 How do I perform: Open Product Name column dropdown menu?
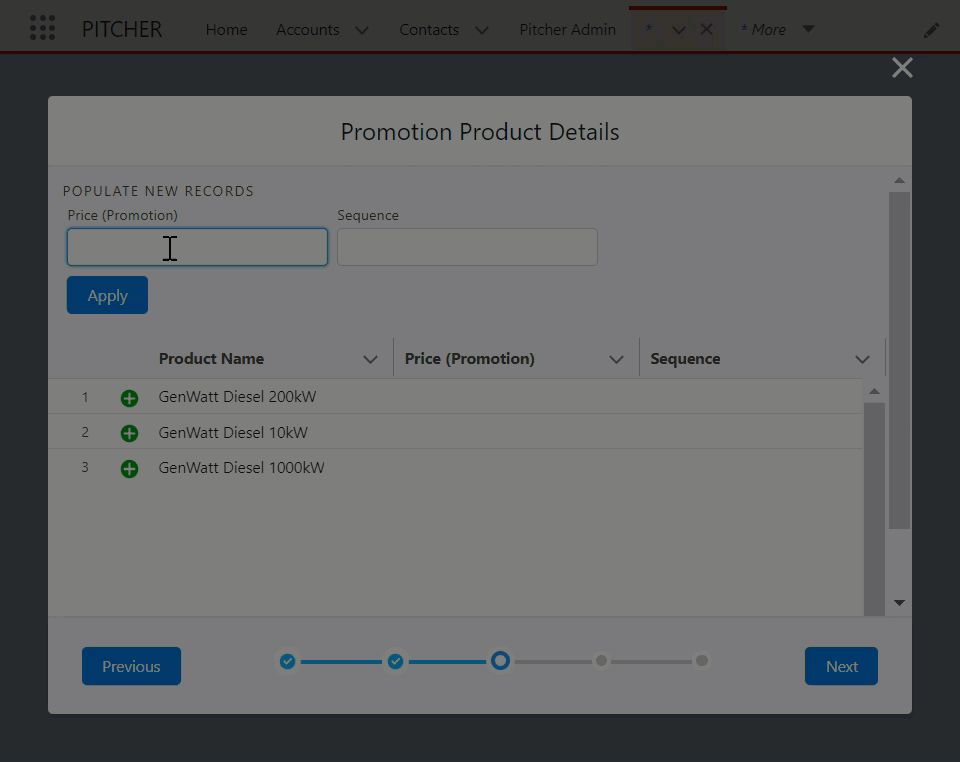(370, 359)
